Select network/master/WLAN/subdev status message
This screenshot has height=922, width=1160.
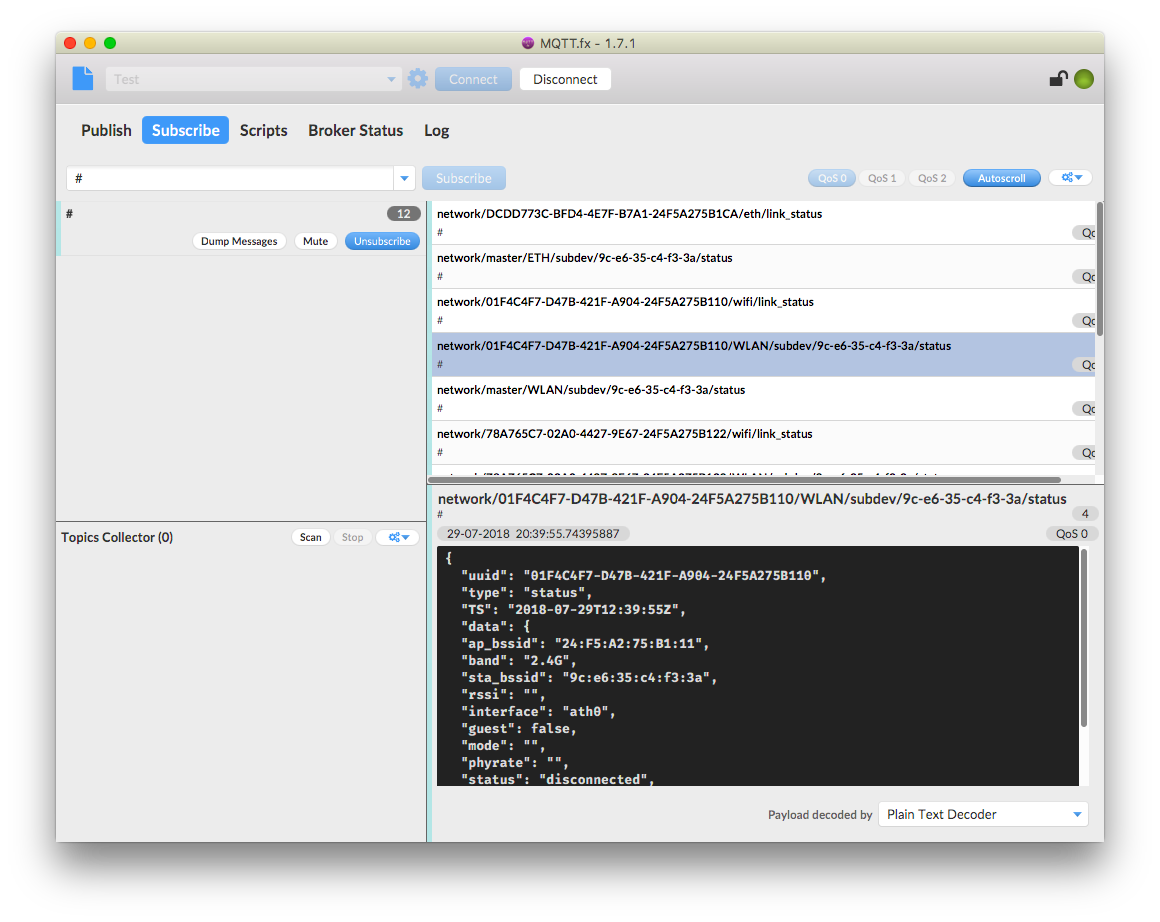pyautogui.click(x=763, y=399)
